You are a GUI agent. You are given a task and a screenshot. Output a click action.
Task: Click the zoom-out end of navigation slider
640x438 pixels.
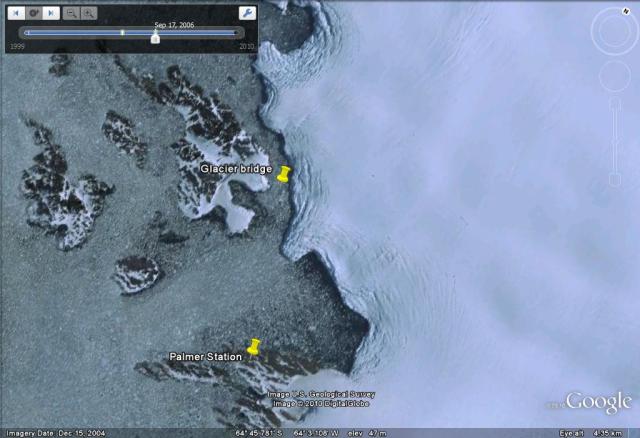point(614,181)
